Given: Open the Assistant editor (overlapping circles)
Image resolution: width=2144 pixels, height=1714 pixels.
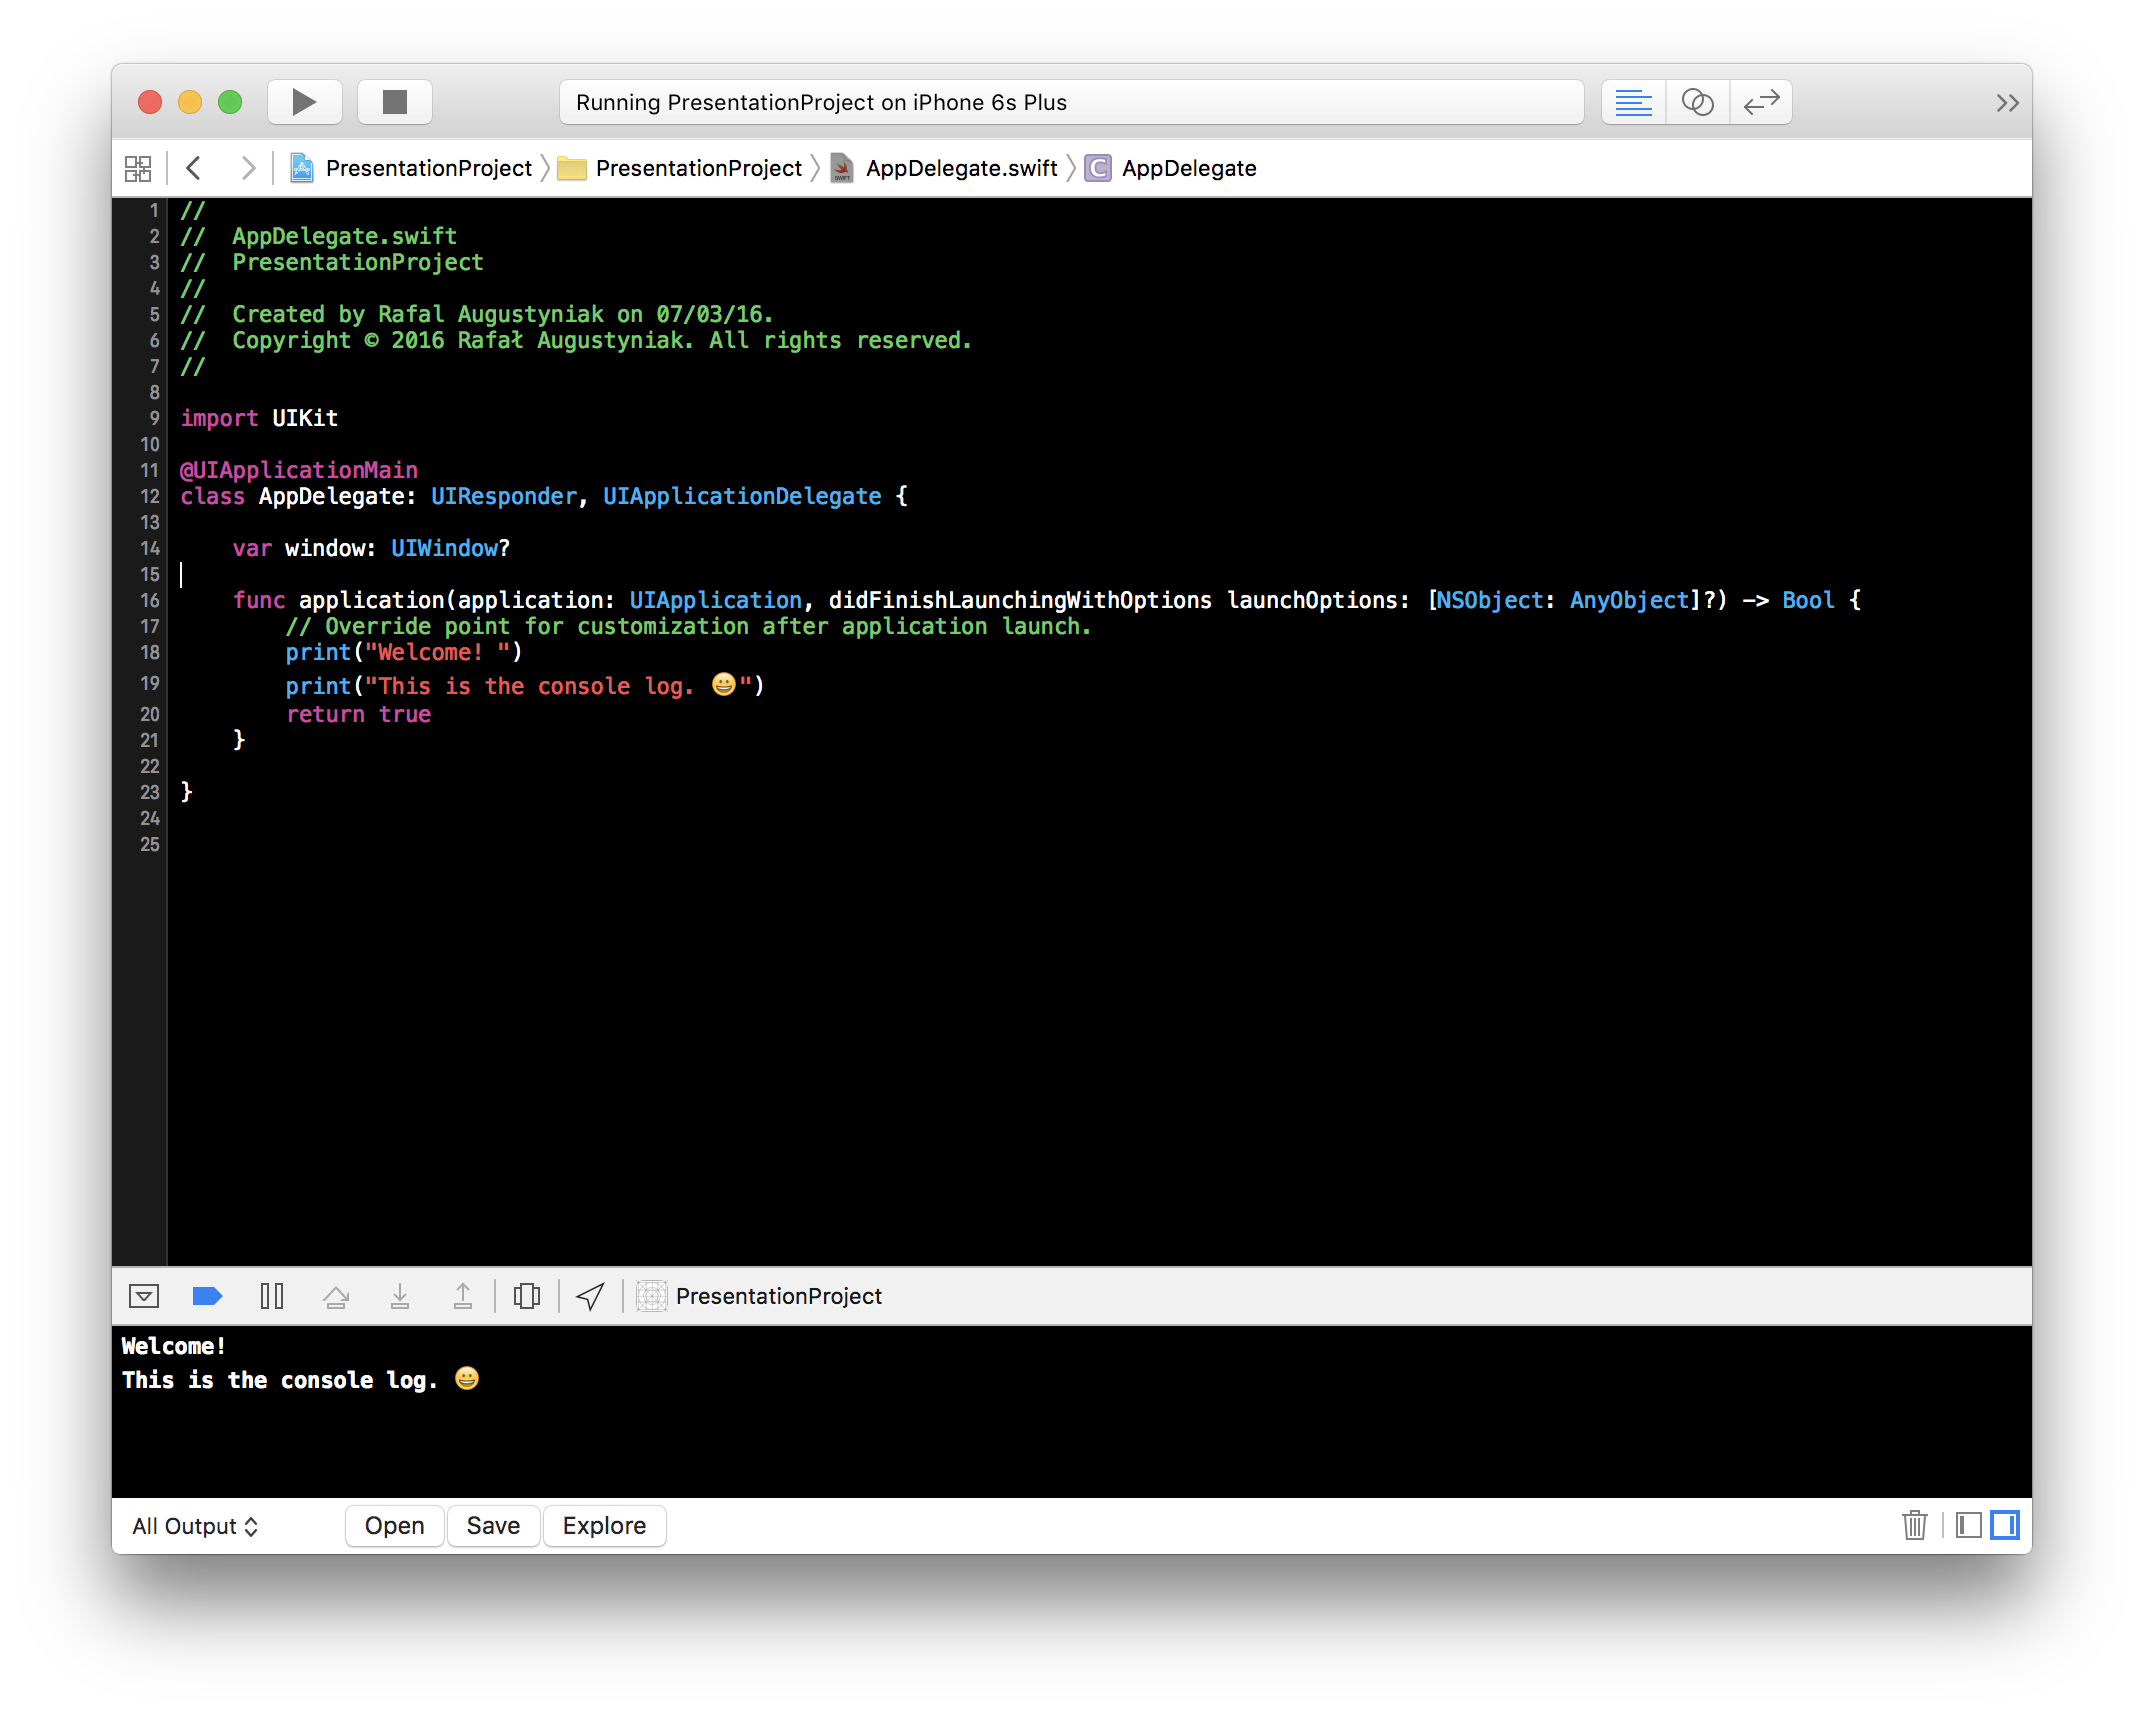Looking at the screenshot, I should [x=1697, y=102].
